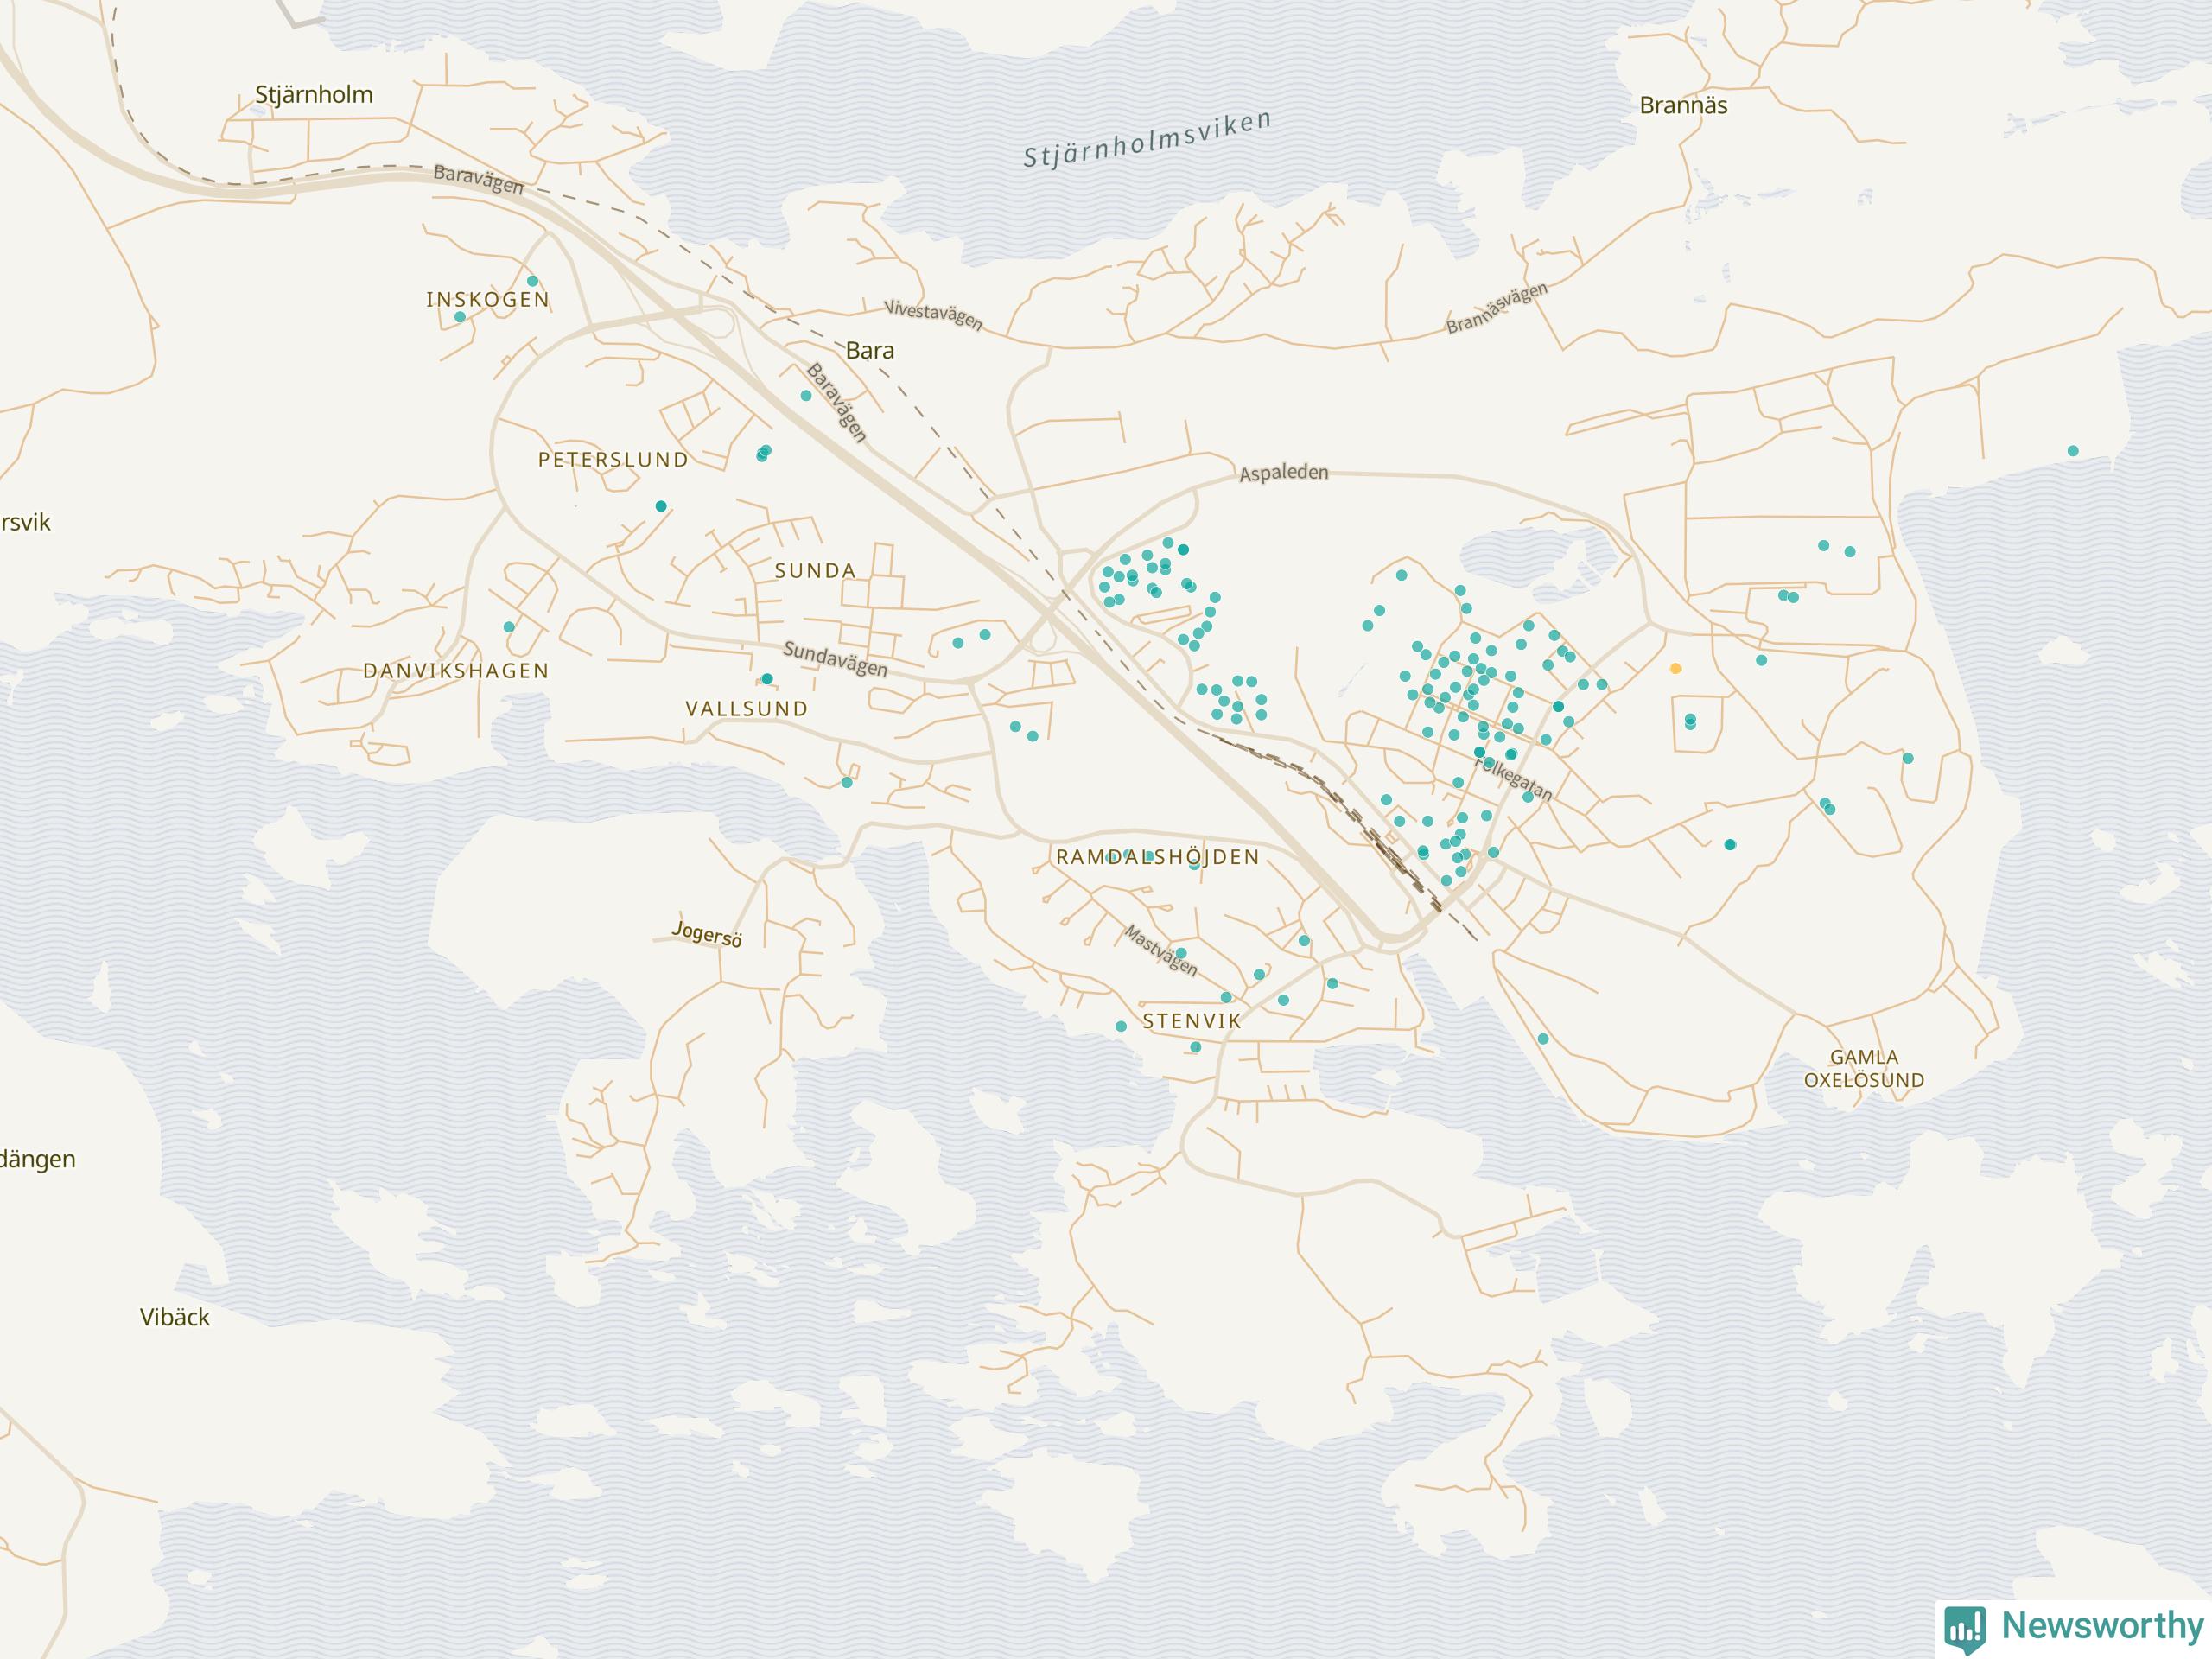Click the Stjärnholm place label
Screen dimensions: 2212x1659
pos(314,95)
